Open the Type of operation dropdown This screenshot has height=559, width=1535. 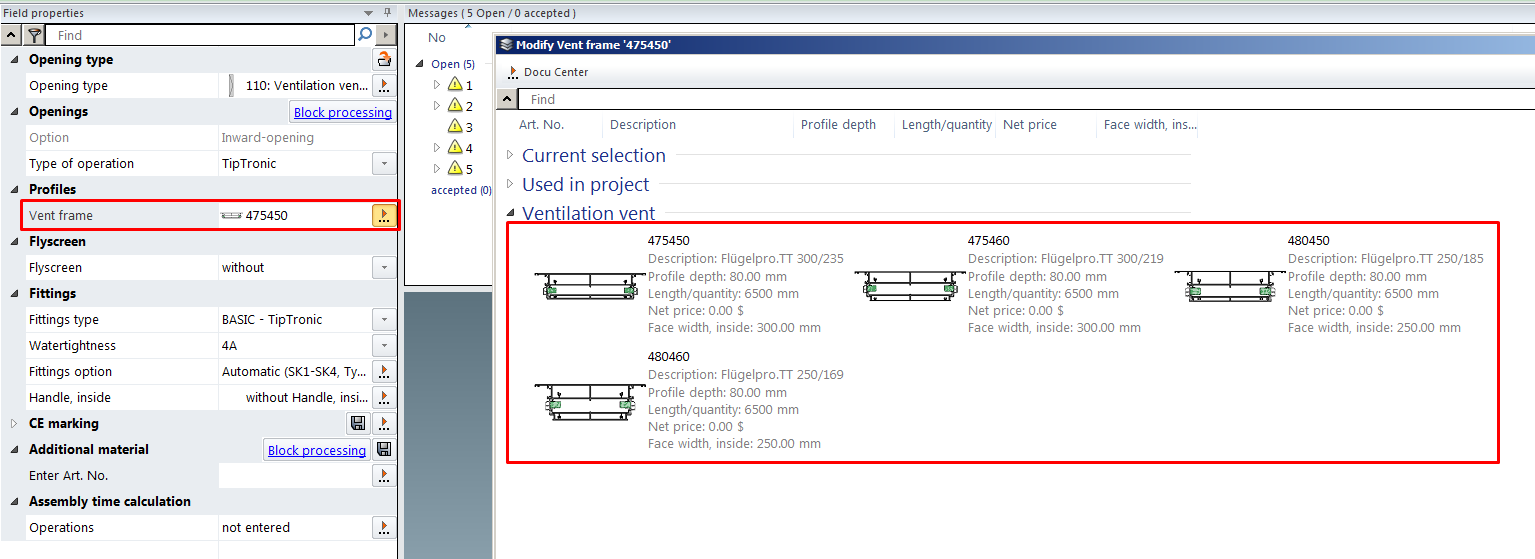tap(384, 164)
